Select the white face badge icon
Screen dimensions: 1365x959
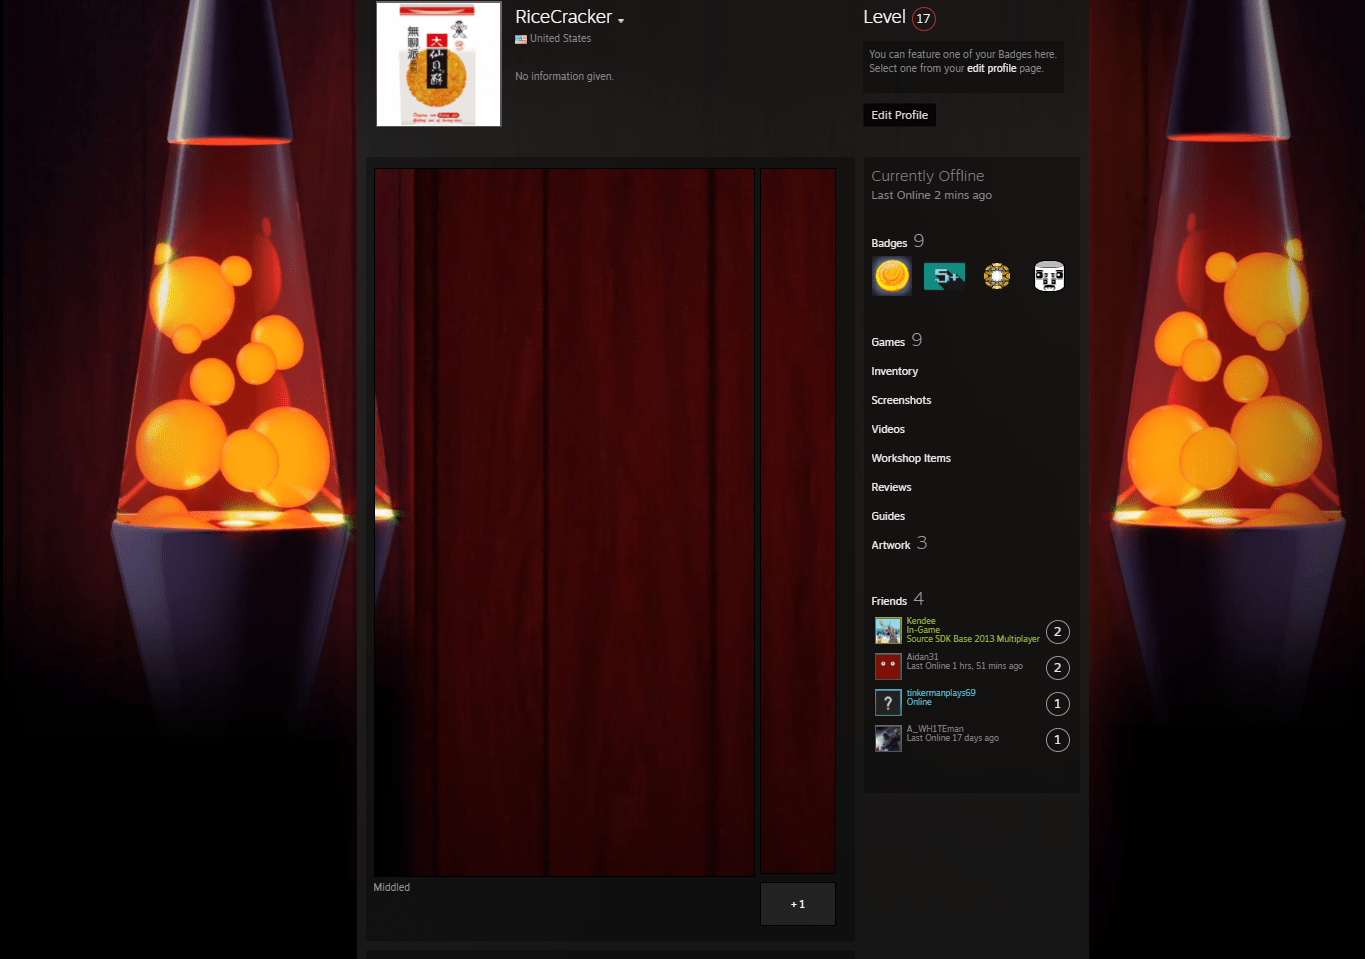(x=1049, y=276)
